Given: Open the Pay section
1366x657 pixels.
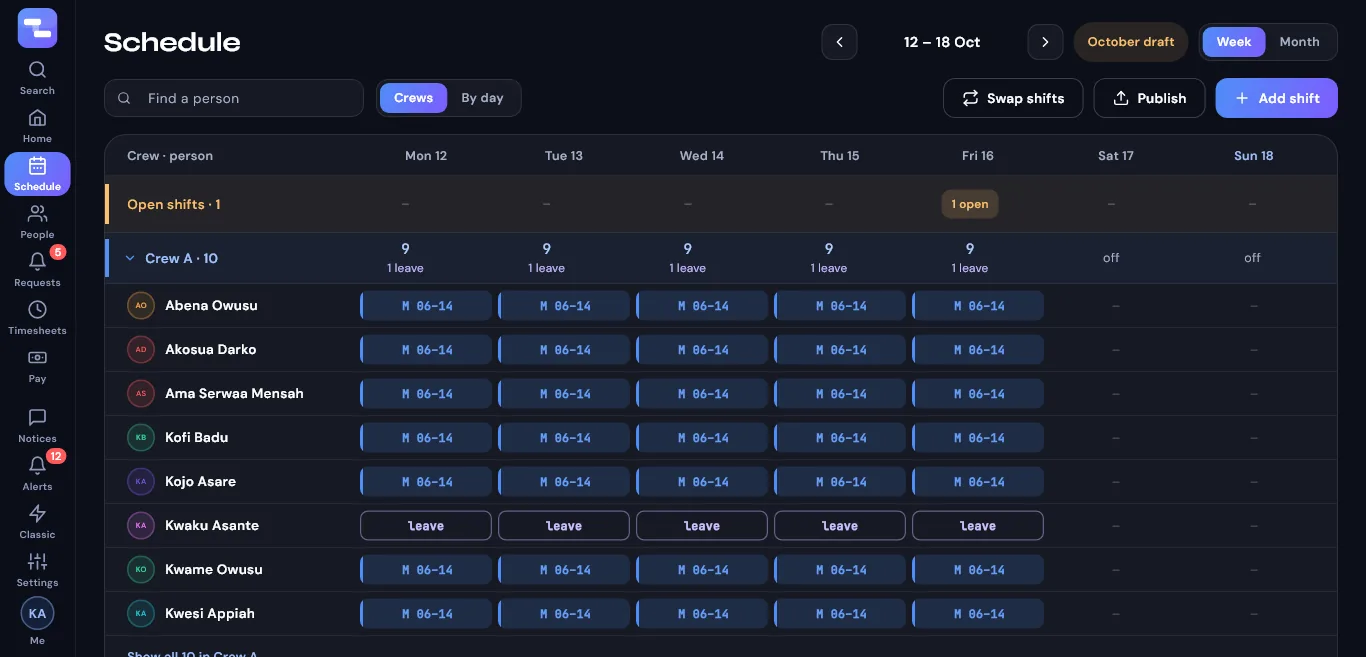Looking at the screenshot, I should (x=37, y=366).
